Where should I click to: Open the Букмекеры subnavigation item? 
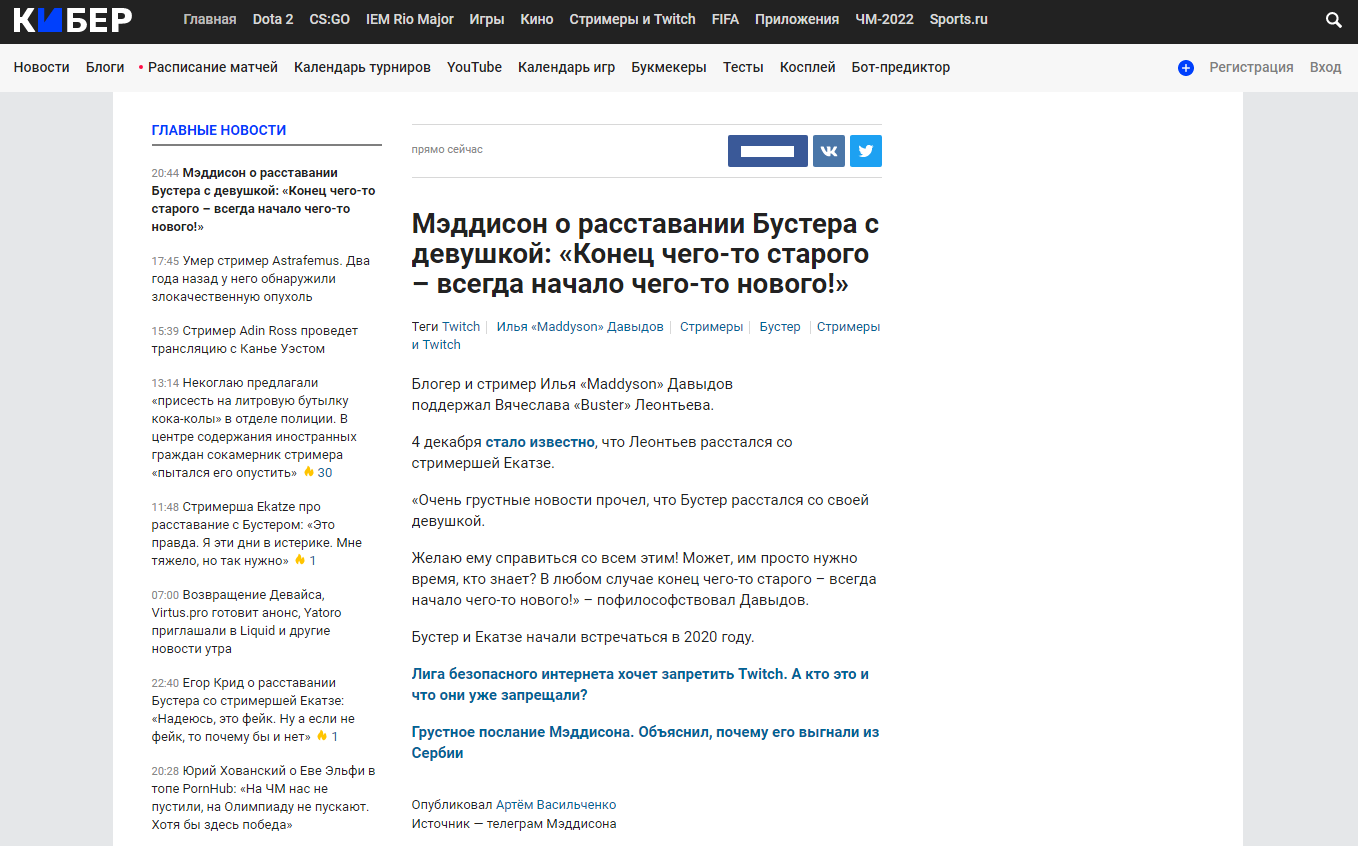click(669, 67)
